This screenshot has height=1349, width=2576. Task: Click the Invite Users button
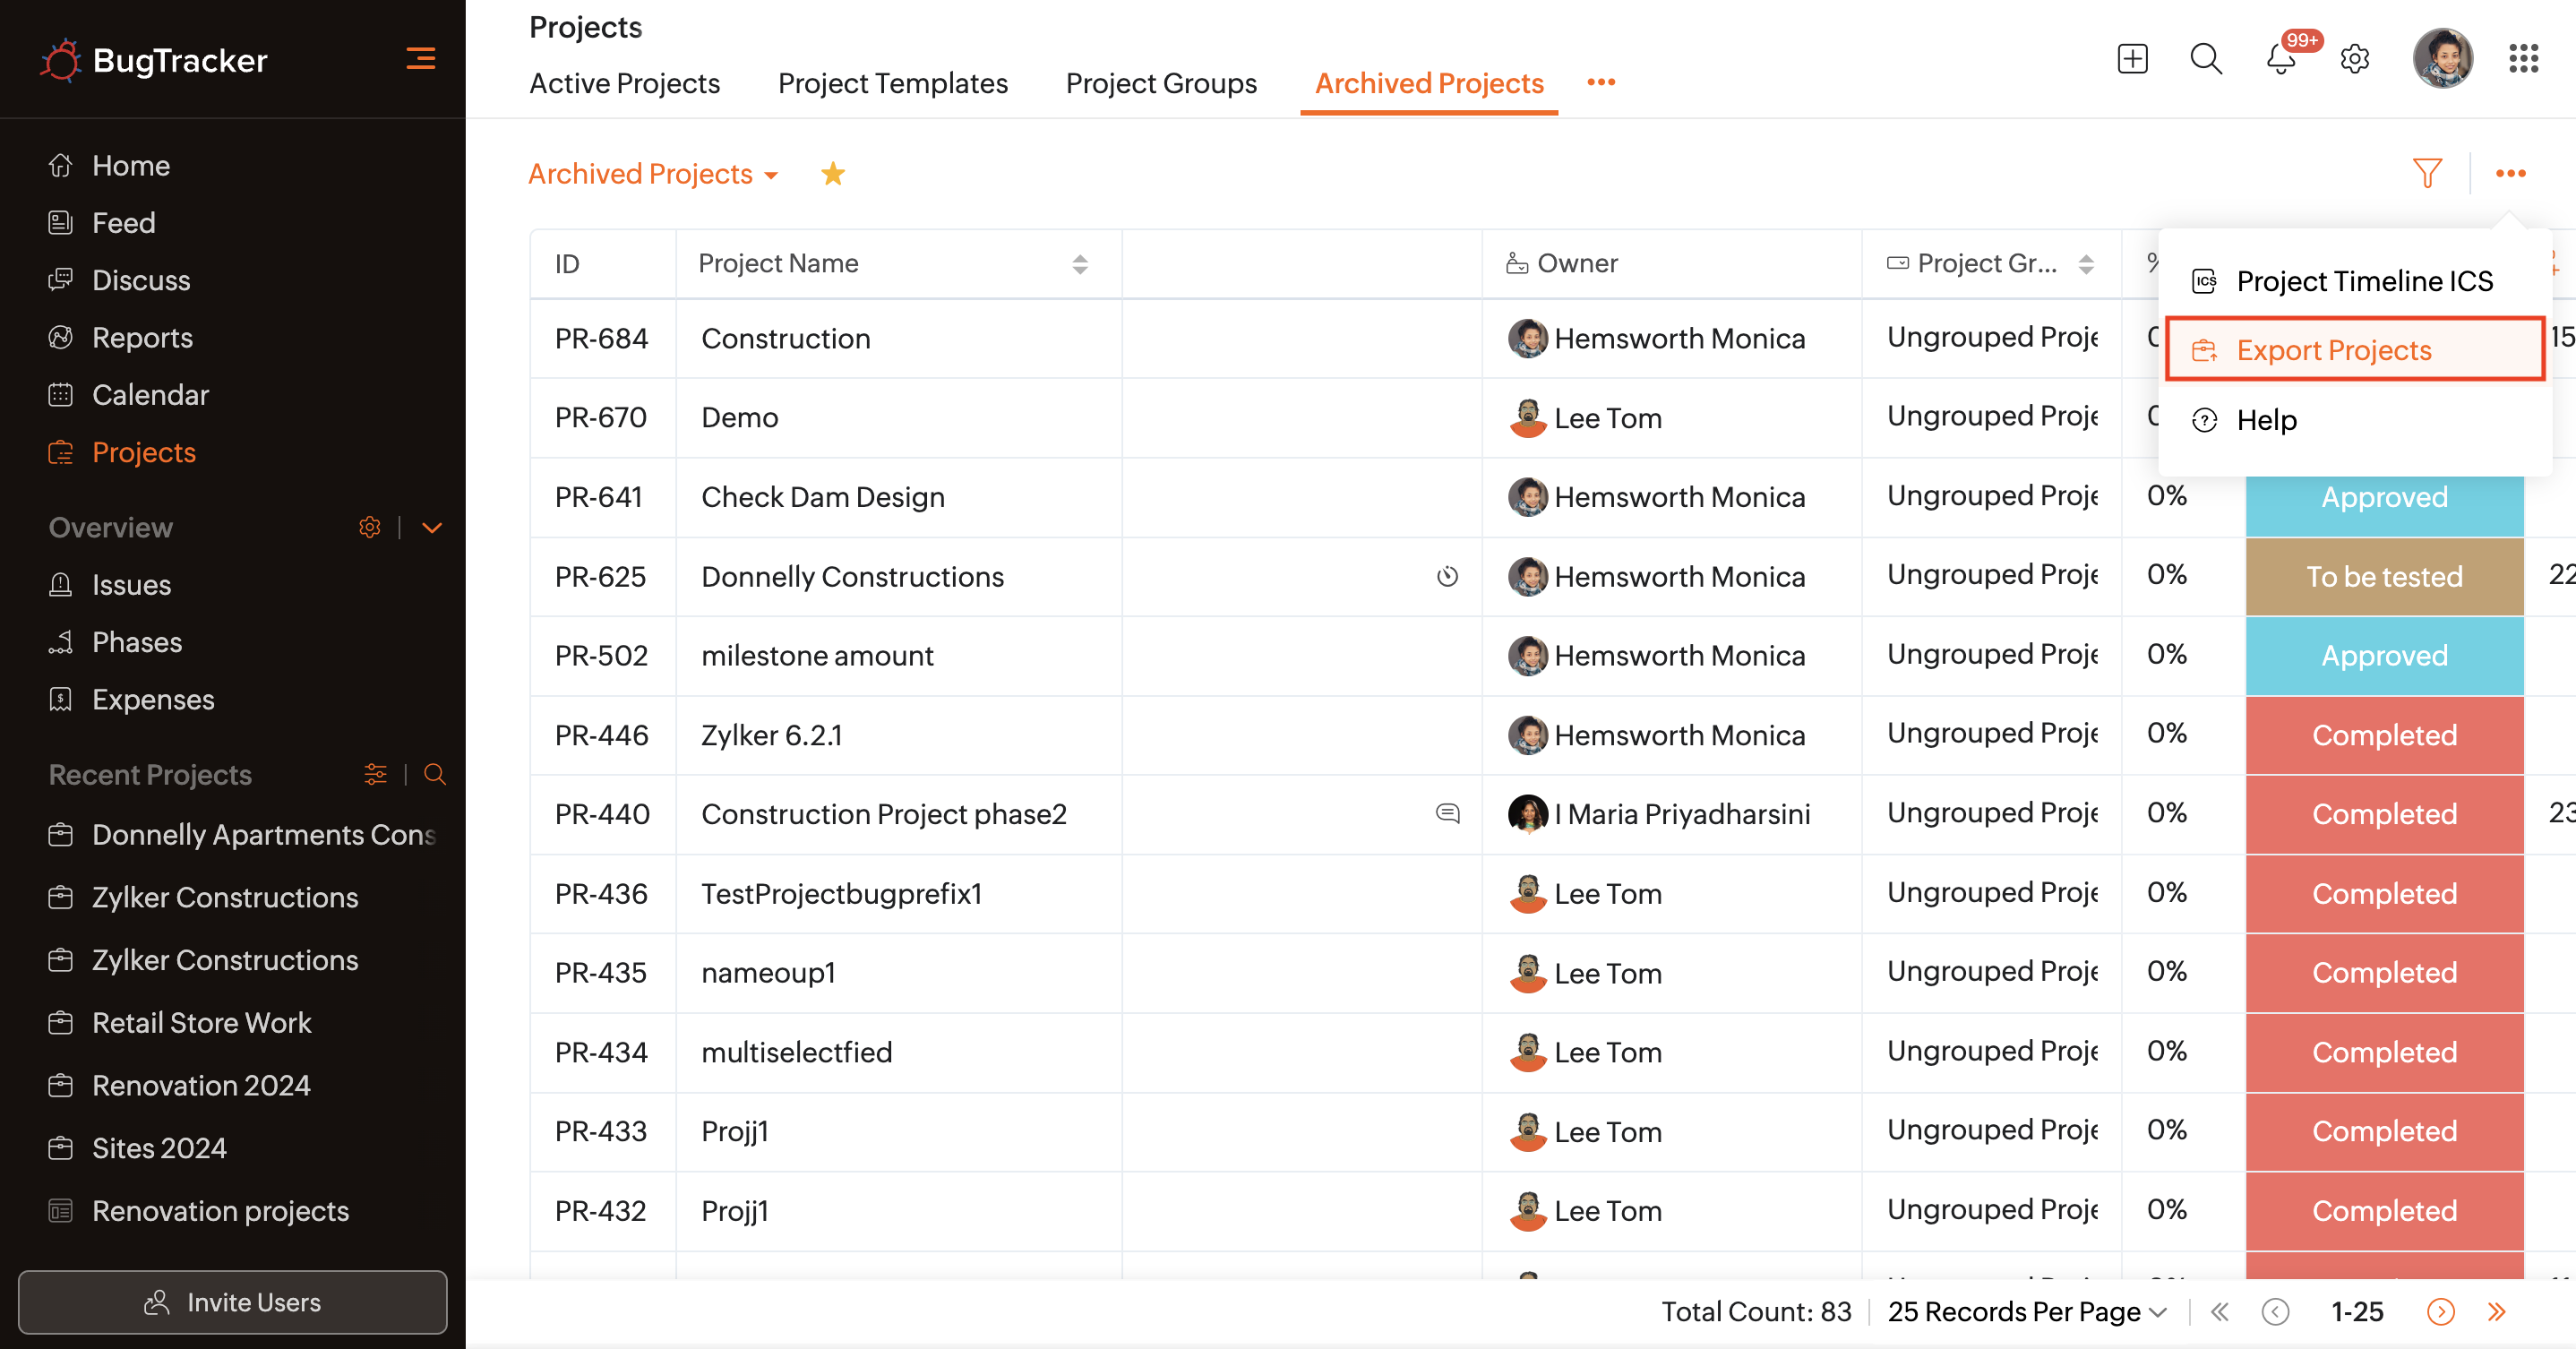pos(232,1302)
